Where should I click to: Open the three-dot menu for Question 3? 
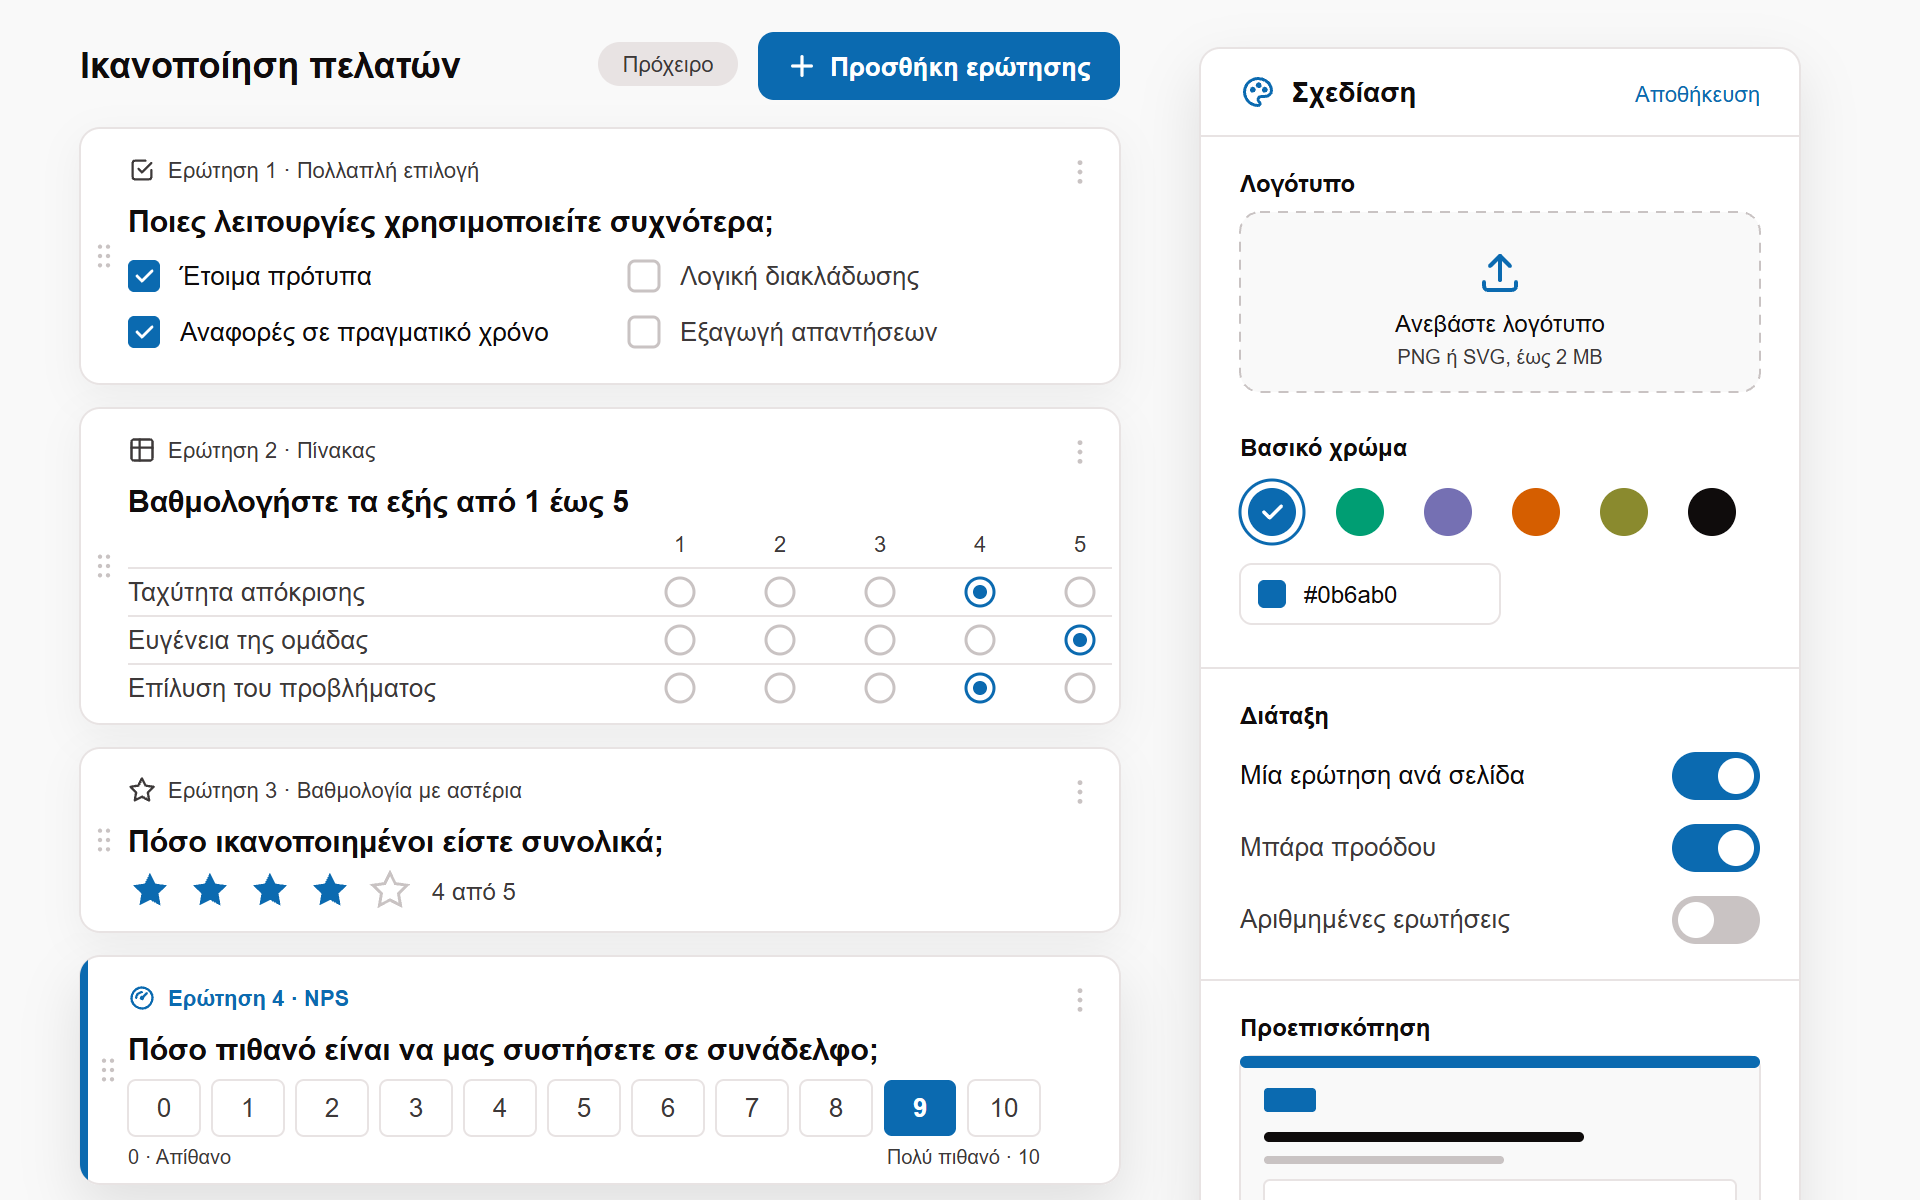click(x=1080, y=792)
